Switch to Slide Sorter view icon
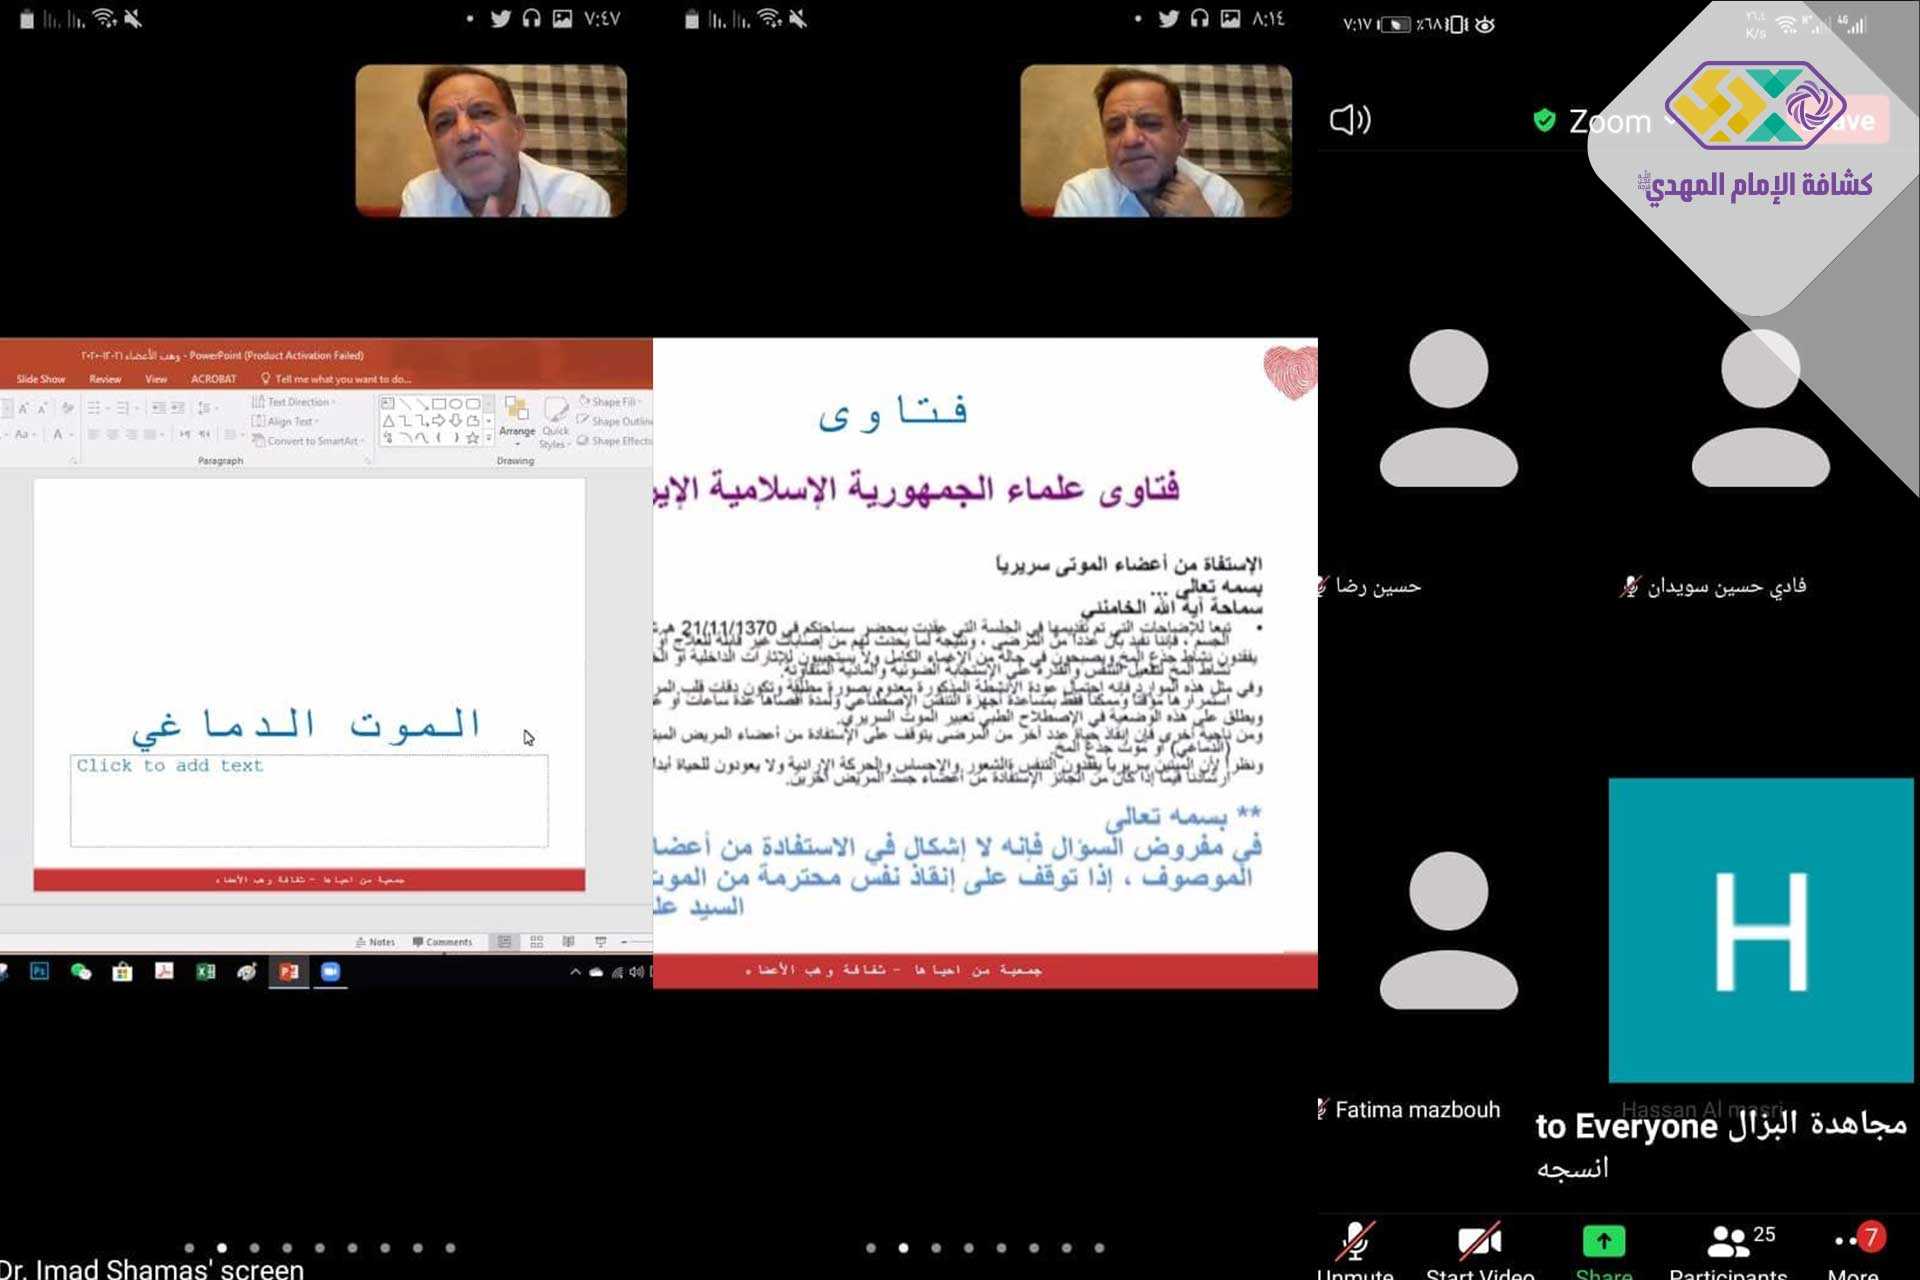The height and width of the screenshot is (1280, 1920). pos(537,942)
